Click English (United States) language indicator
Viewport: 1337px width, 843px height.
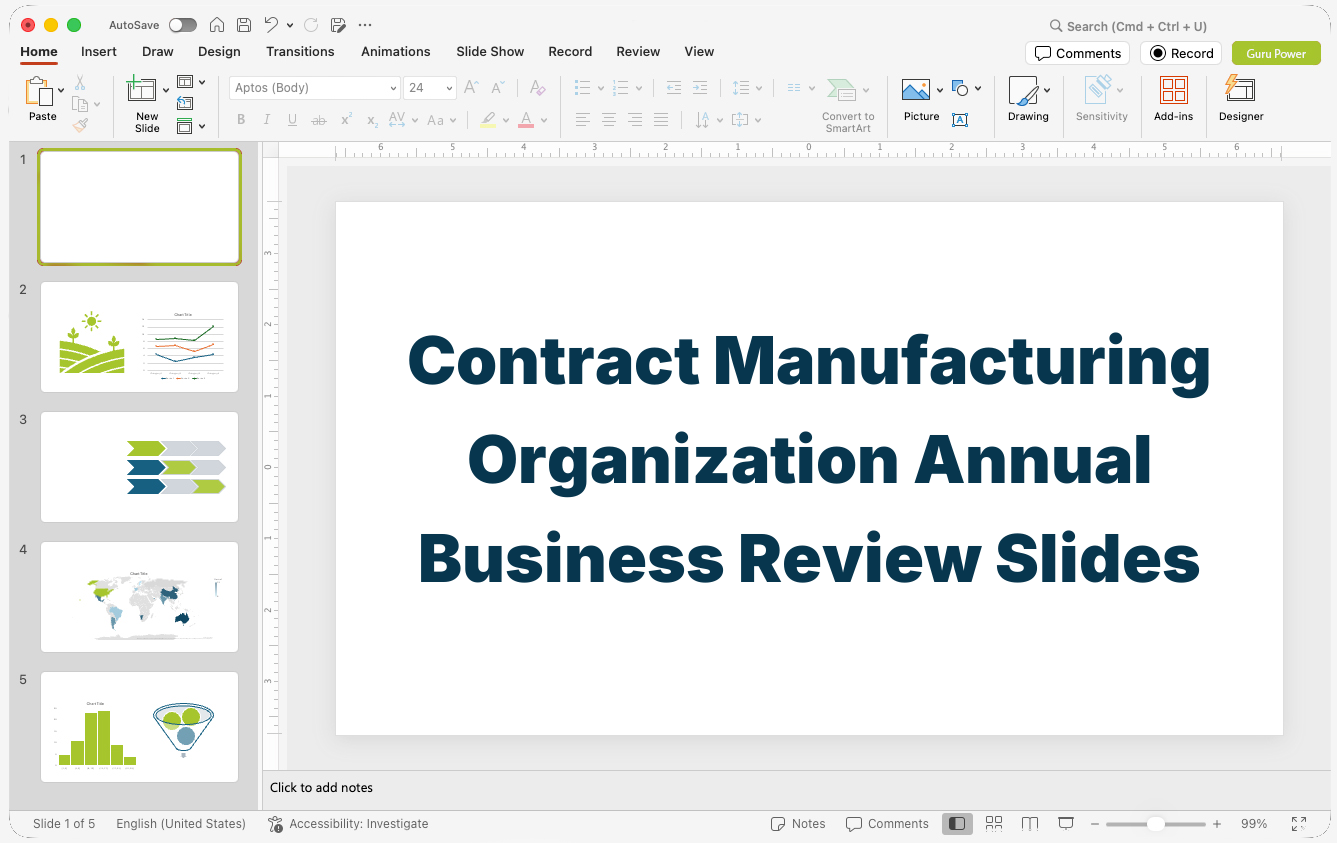click(x=181, y=824)
